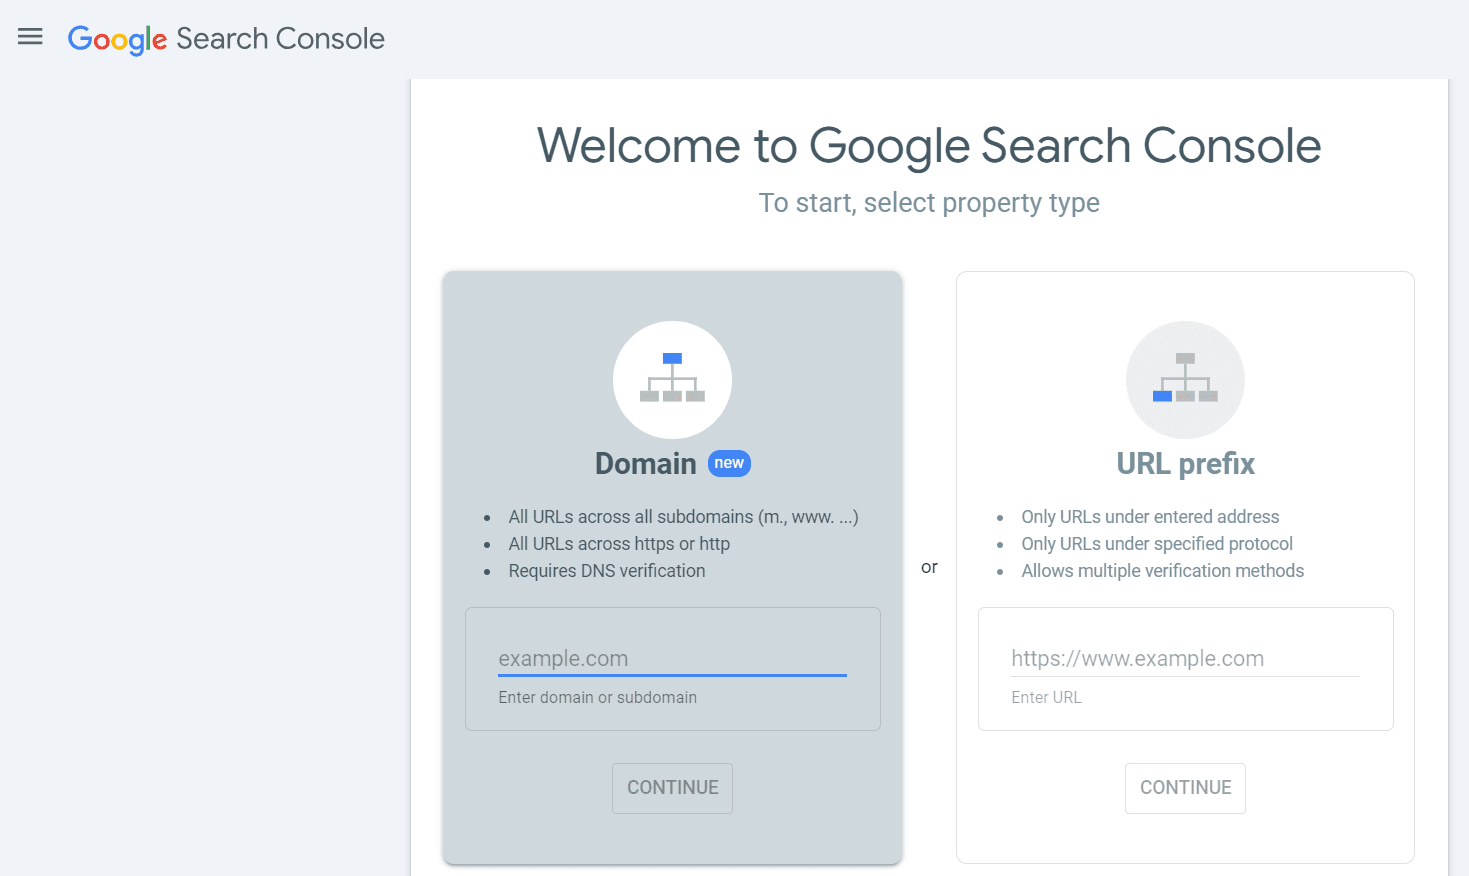Click 'All URLs across all subdomains' bullet
This screenshot has height=876, width=1469.
[x=683, y=517]
